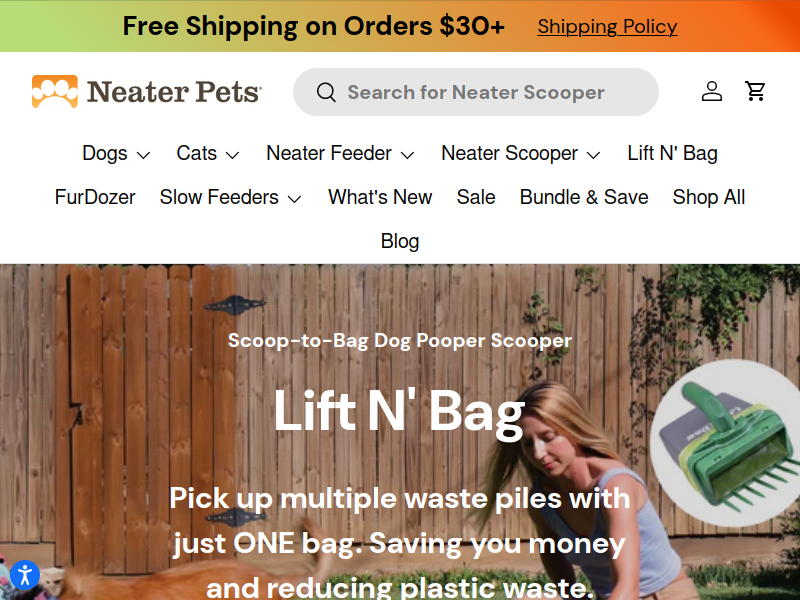Viewport: 800px width, 600px height.
Task: Focus the Search for Neater Scooper field
Action: click(476, 92)
